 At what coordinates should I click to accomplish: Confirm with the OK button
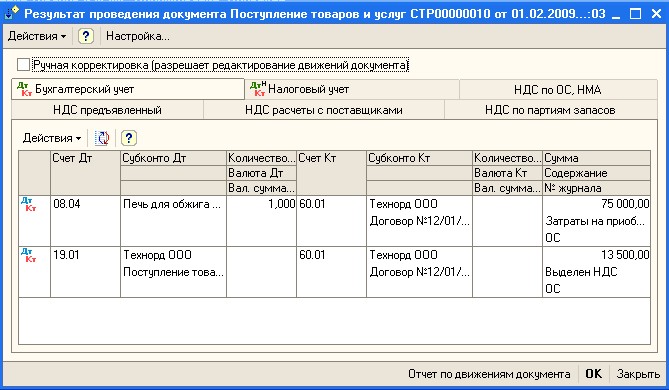click(593, 374)
